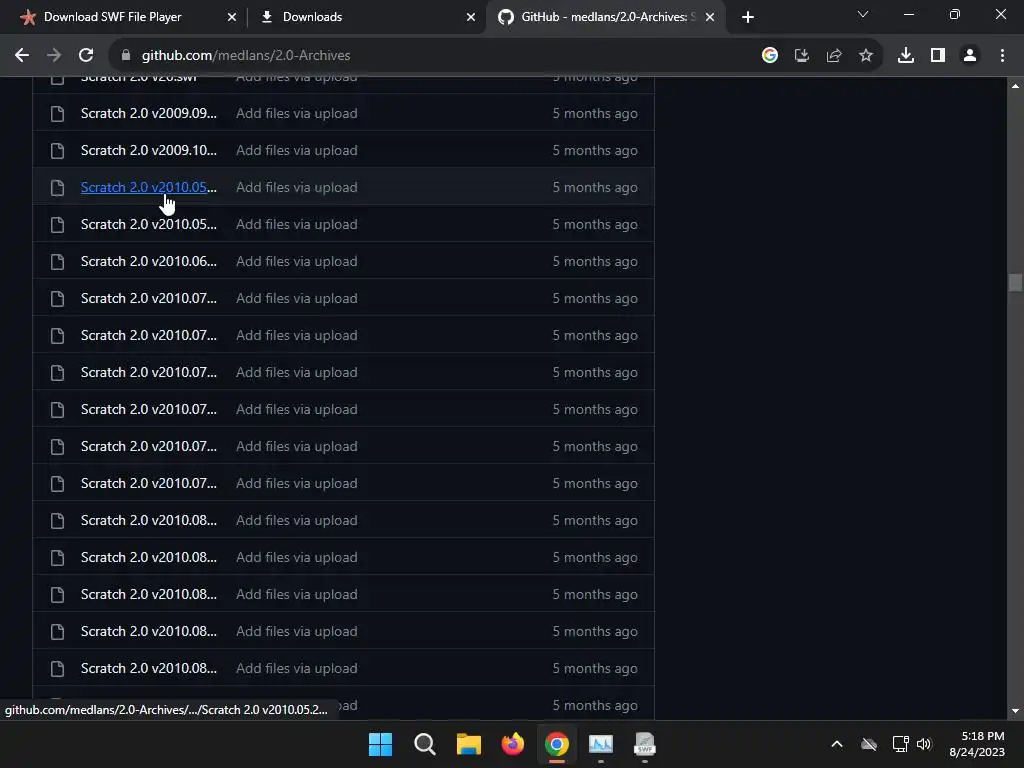Open the clock showing 5:18 PM
The height and width of the screenshot is (768, 1024).
(x=976, y=744)
